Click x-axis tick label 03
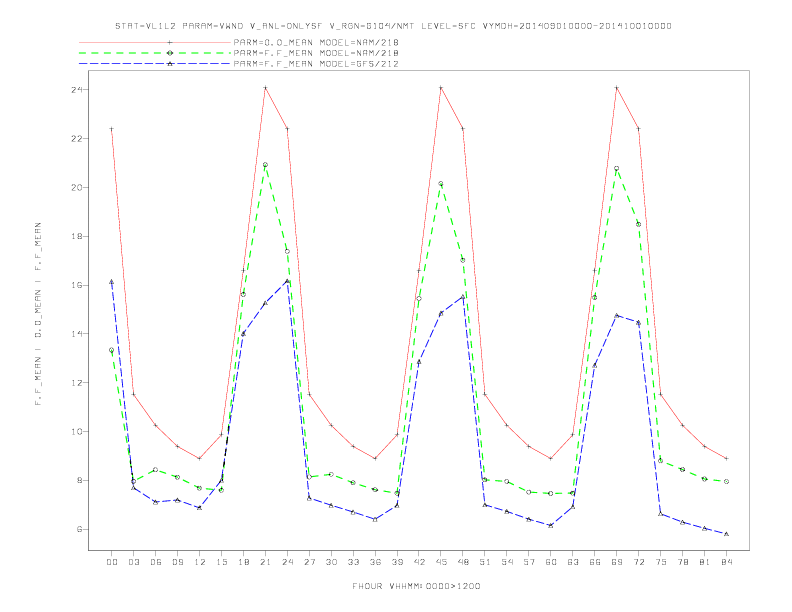 click(134, 562)
